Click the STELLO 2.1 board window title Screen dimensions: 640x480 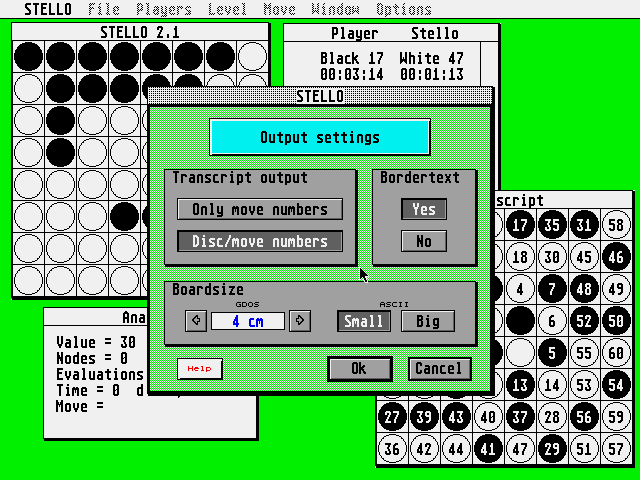[x=140, y=32]
